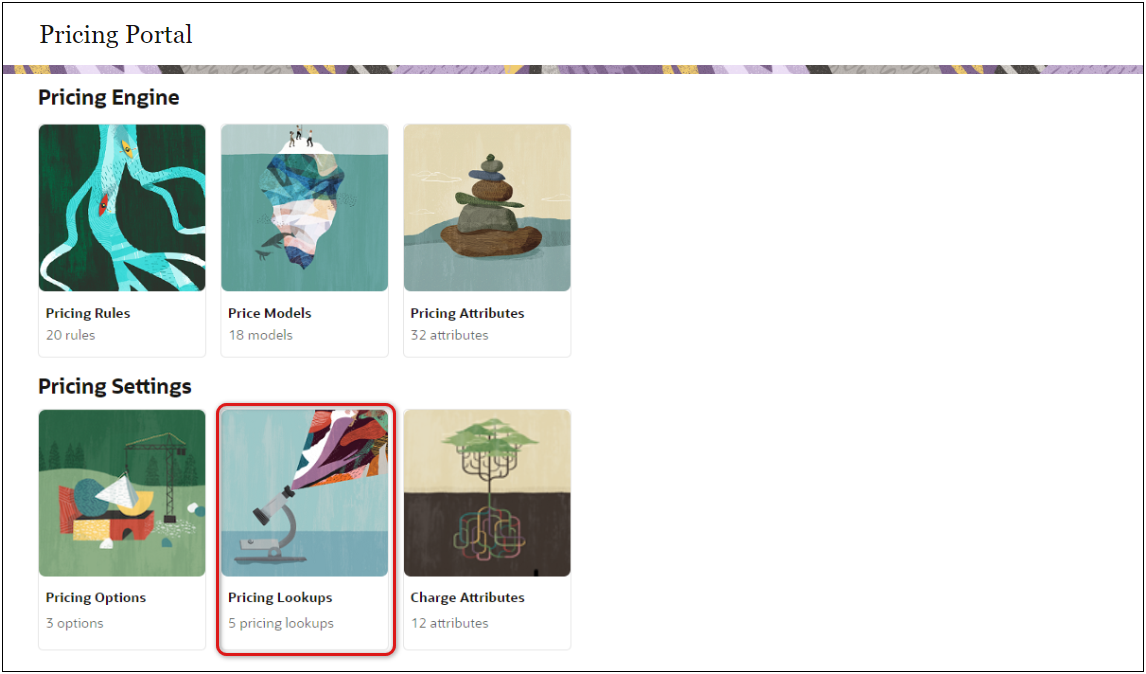Click the '5 pricing lookups' count text
1146x674 pixels.
pyautogui.click(x=281, y=624)
